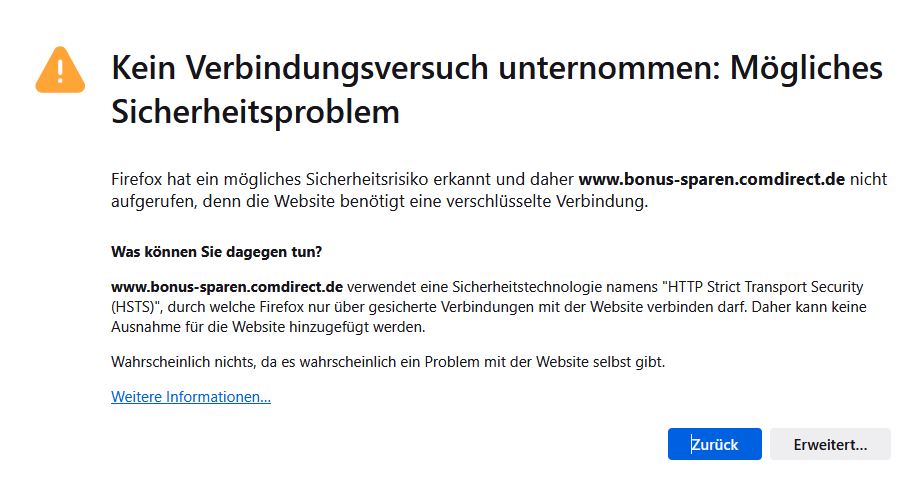Click the bold domain in the first paragraph
The image size is (922, 502).
[x=712, y=179]
